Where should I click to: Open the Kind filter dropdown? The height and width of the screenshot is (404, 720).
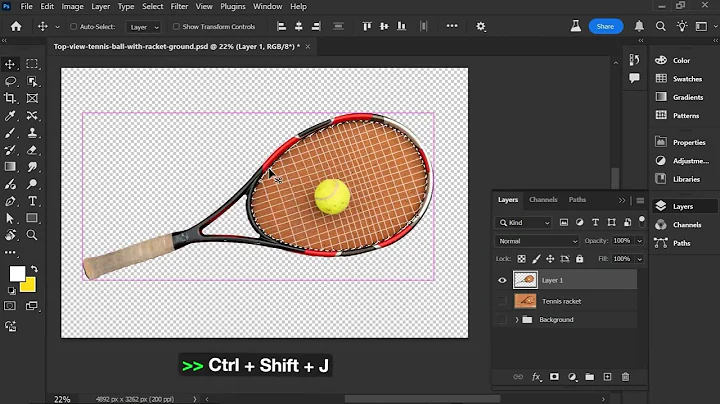[523, 223]
